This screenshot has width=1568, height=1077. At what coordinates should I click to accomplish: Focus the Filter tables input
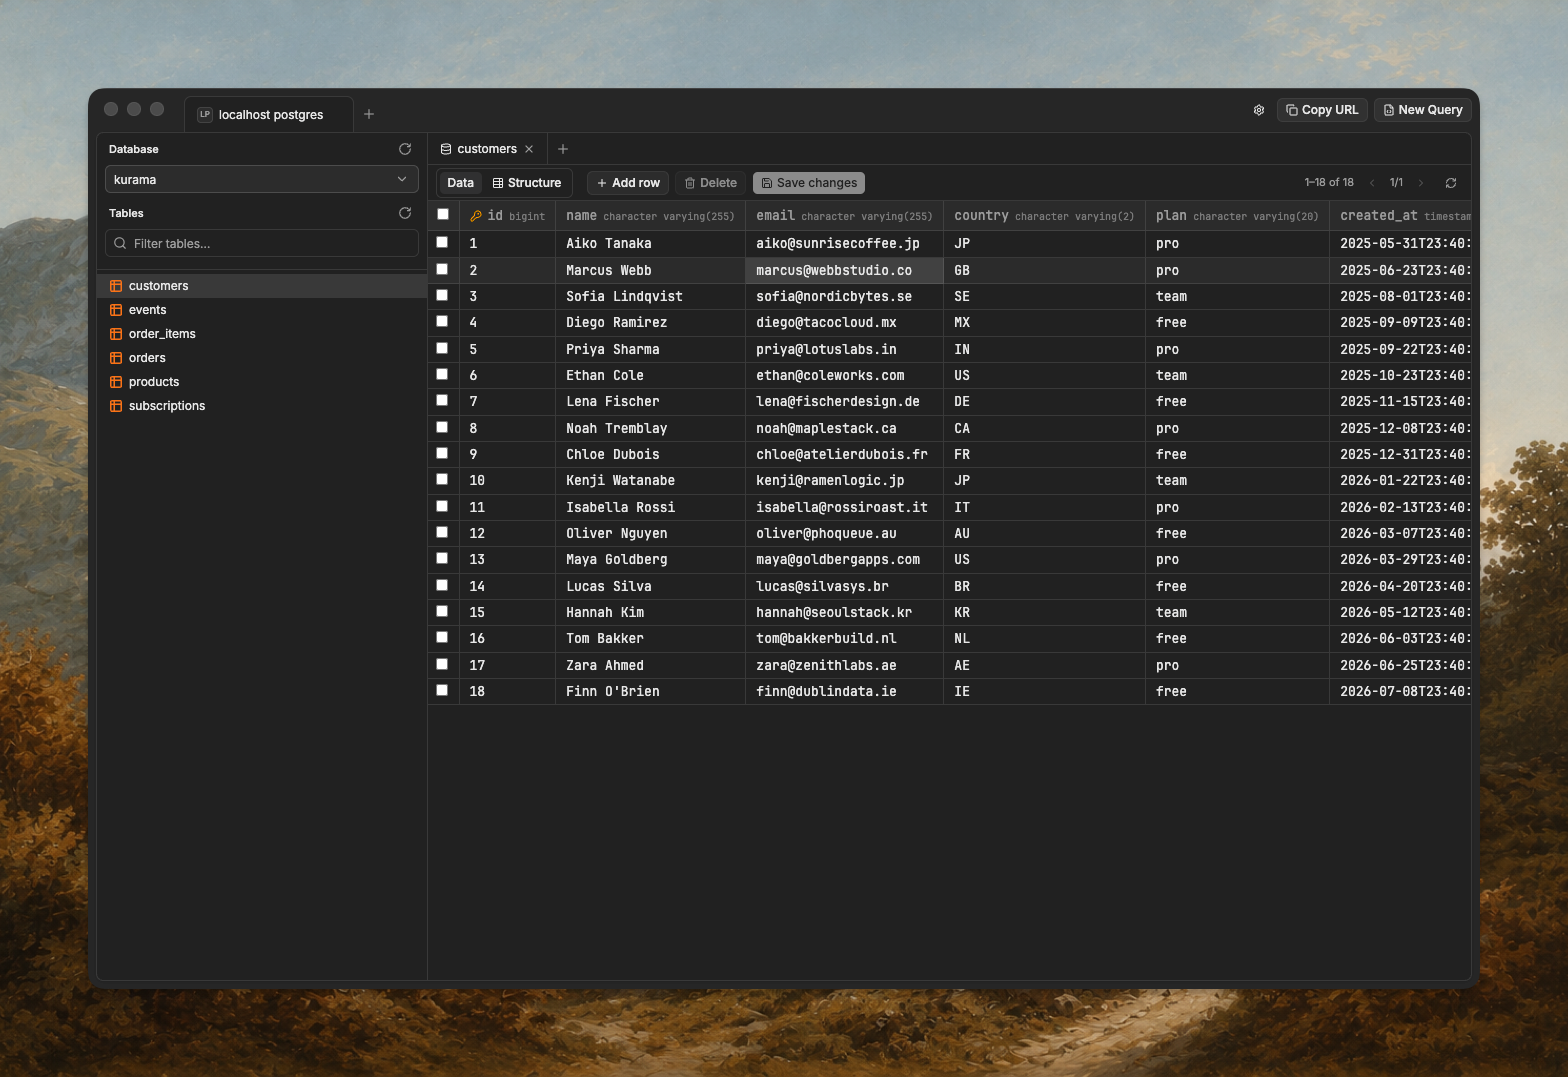(262, 243)
